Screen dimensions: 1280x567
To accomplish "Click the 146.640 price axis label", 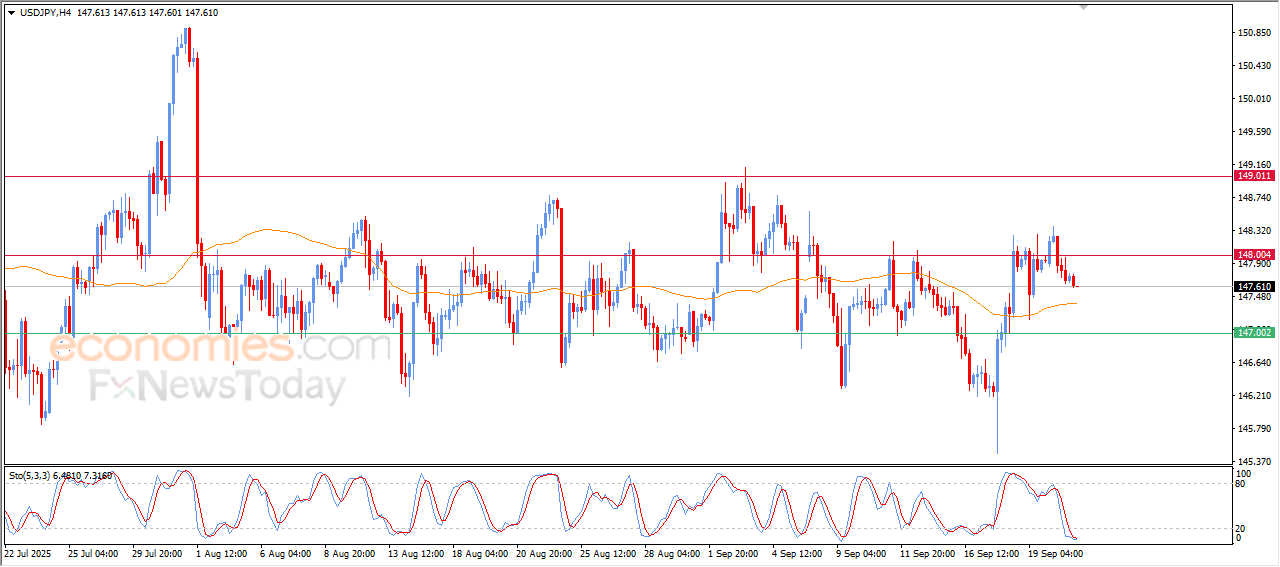I will click(x=1254, y=363).
